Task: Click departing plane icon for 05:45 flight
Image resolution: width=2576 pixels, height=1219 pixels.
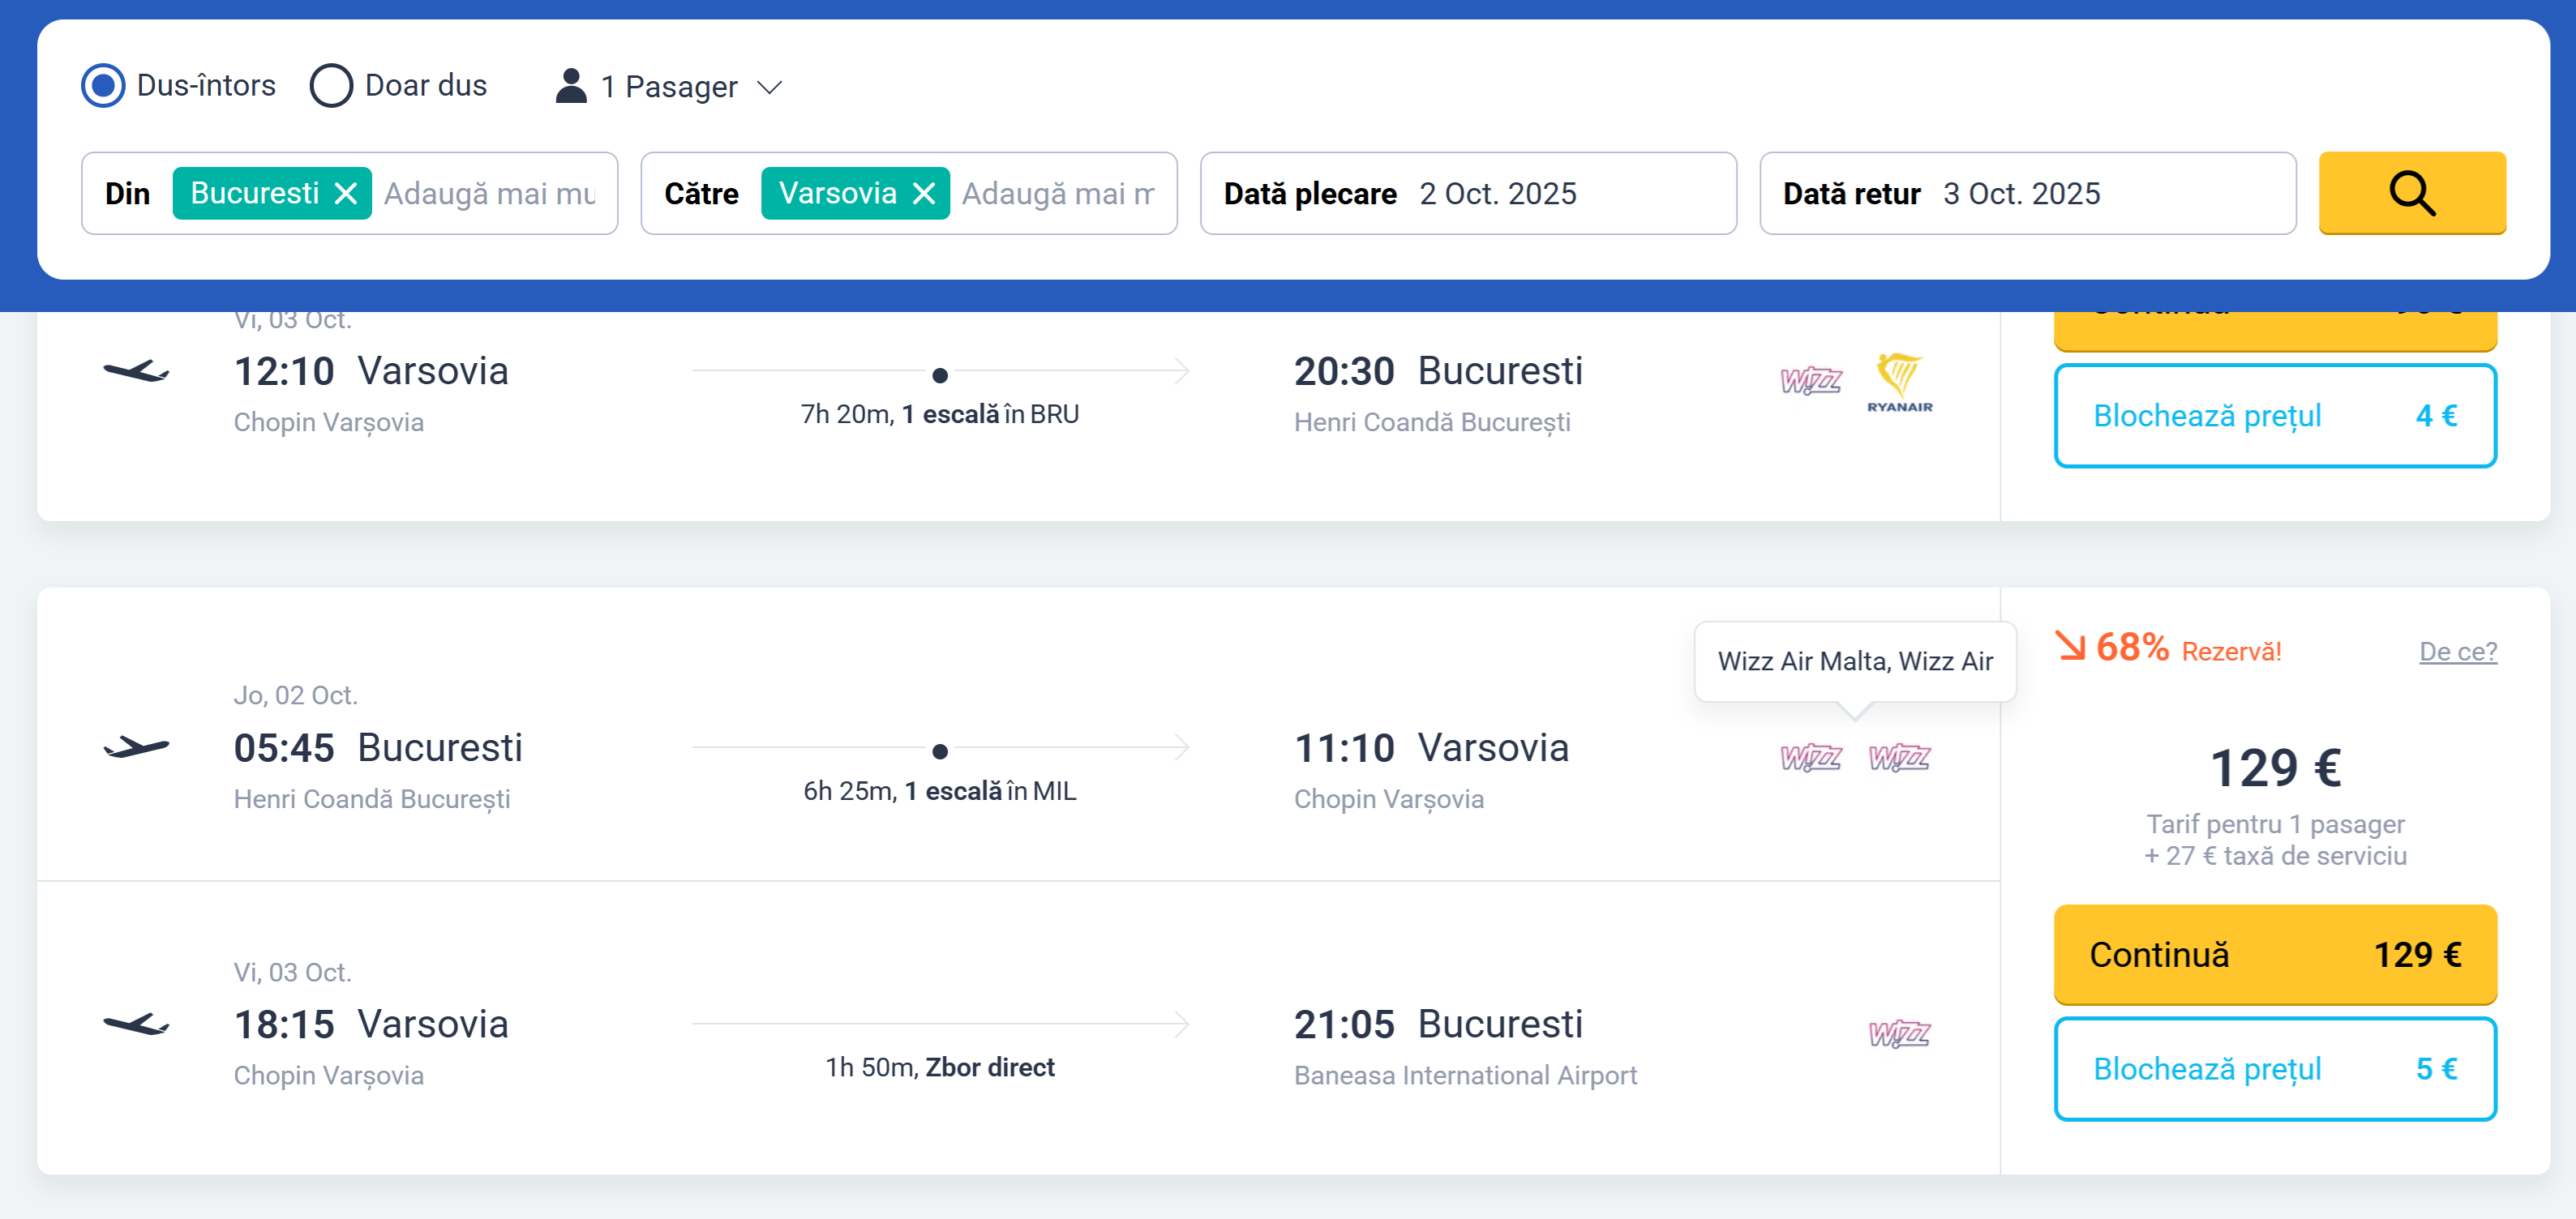Action: click(x=137, y=747)
